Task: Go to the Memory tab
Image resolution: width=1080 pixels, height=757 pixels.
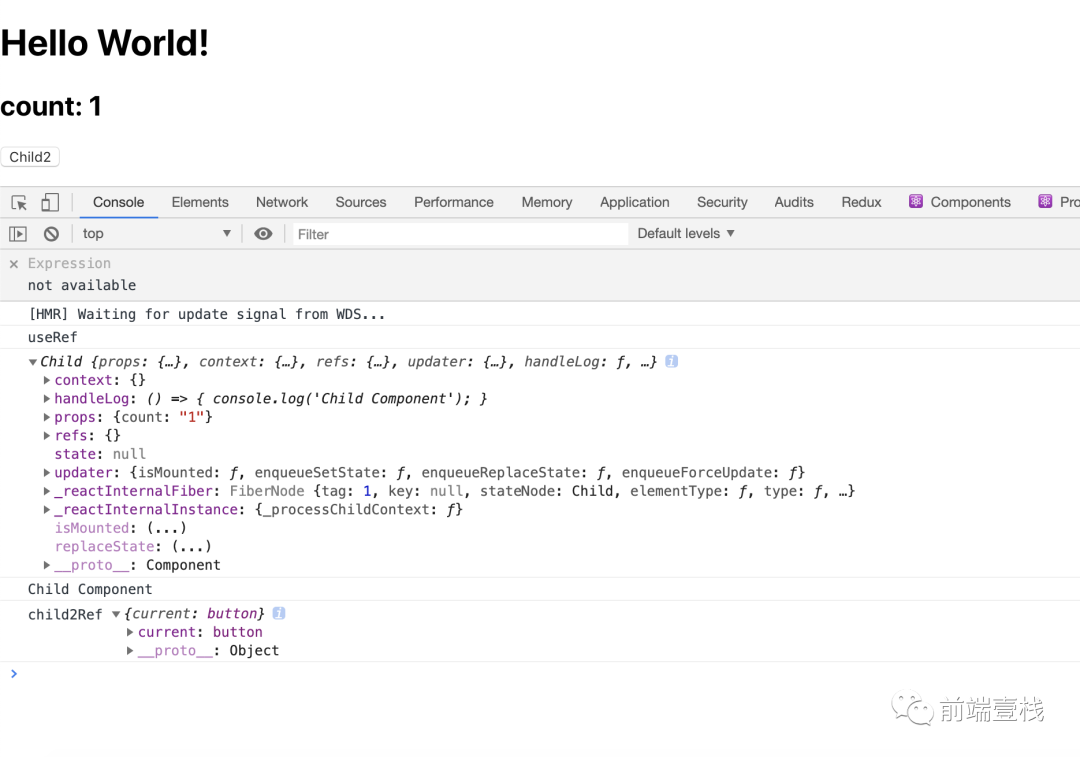Action: (x=547, y=203)
